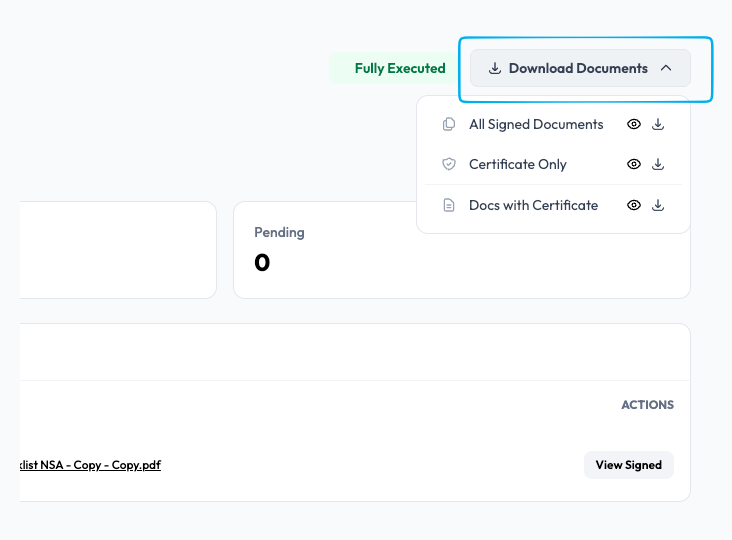Click the ACTIONS column header
The height and width of the screenshot is (540, 732).
click(647, 405)
